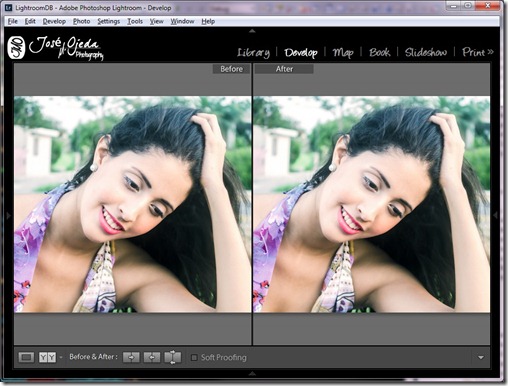Expand hidden top panel arrow
This screenshot has width=508, height=386.
click(252, 31)
